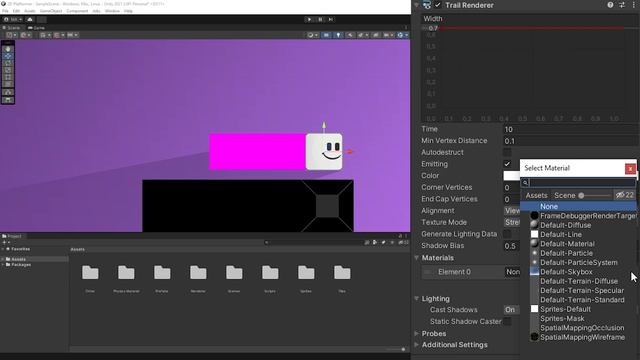Click the Pause button
This screenshot has width=640, height=360.
320,19
